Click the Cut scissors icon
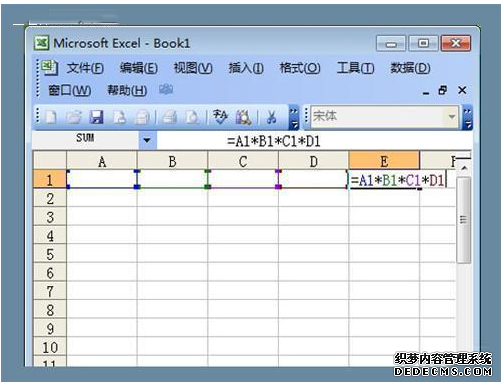Screen dimensions: 503x386 tap(272, 117)
